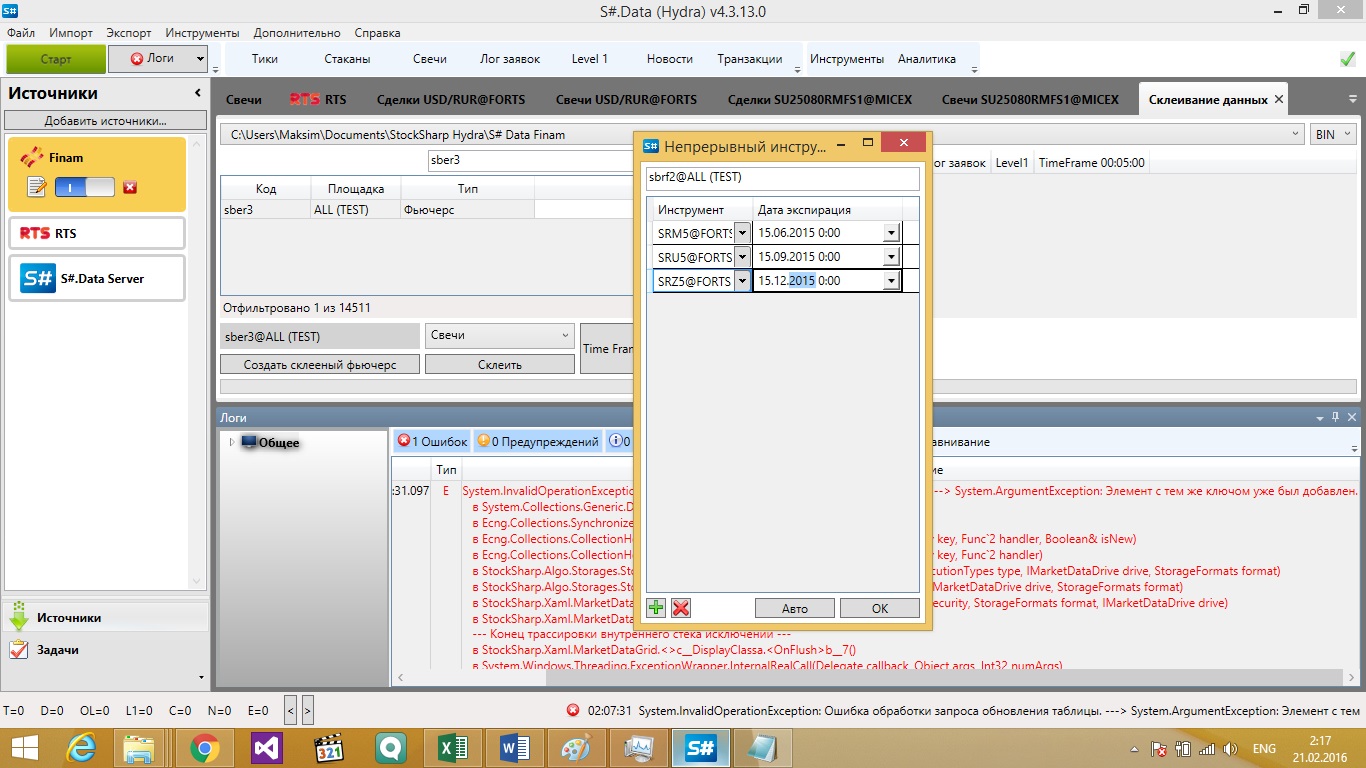
Task: Open Windows Start menu
Action: click(24, 748)
